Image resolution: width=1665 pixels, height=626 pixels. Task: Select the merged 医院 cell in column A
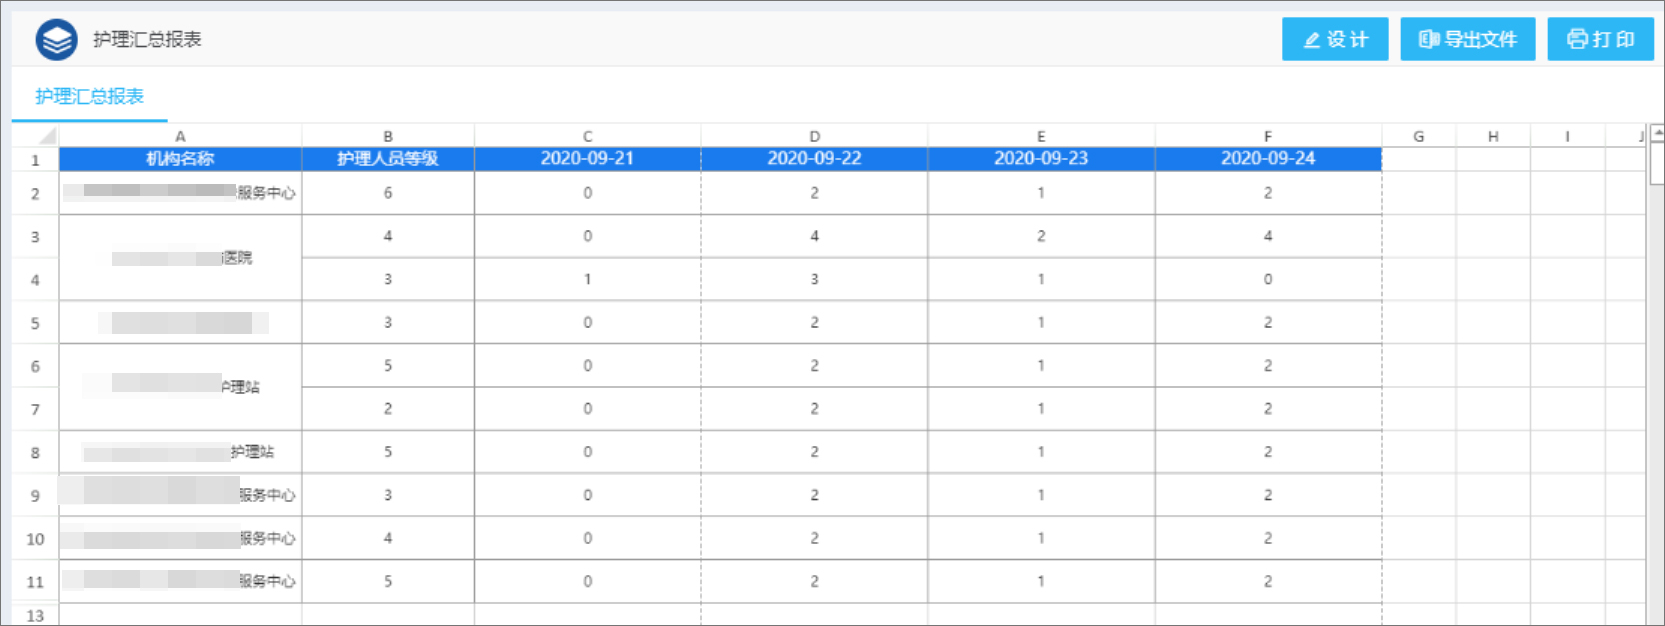pyautogui.click(x=180, y=258)
